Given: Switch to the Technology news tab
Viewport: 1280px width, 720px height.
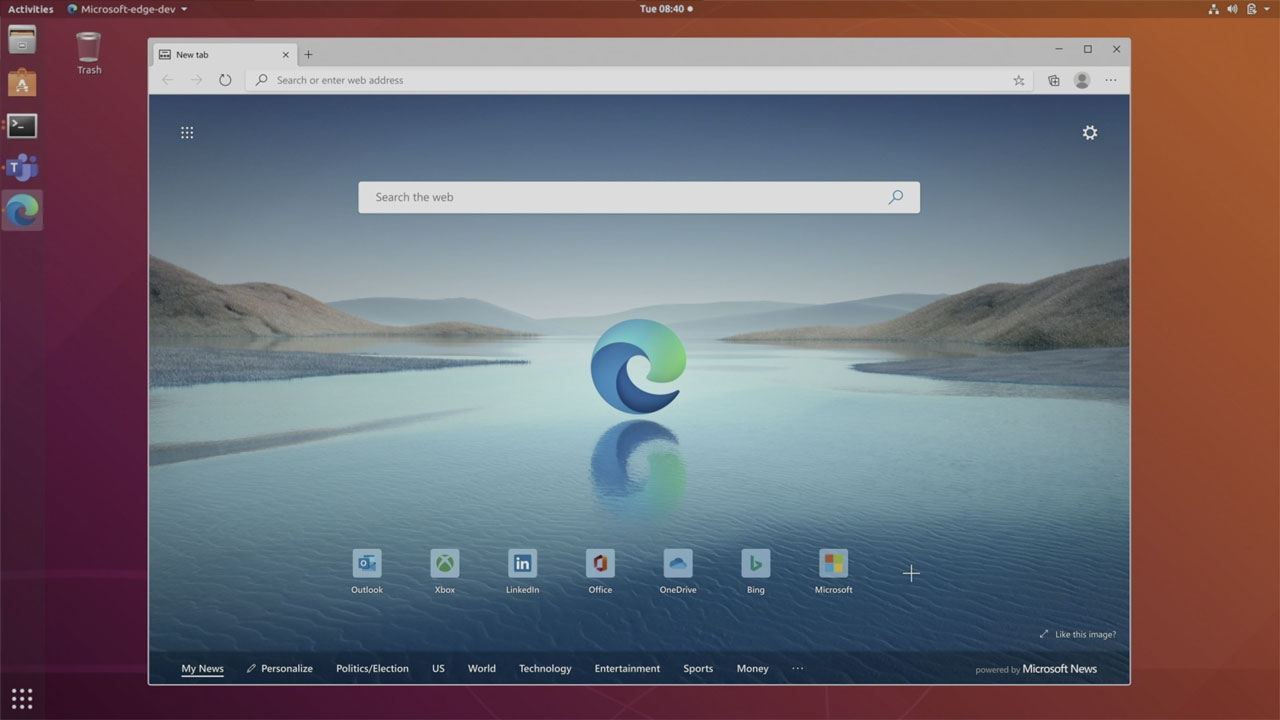Looking at the screenshot, I should coord(545,668).
